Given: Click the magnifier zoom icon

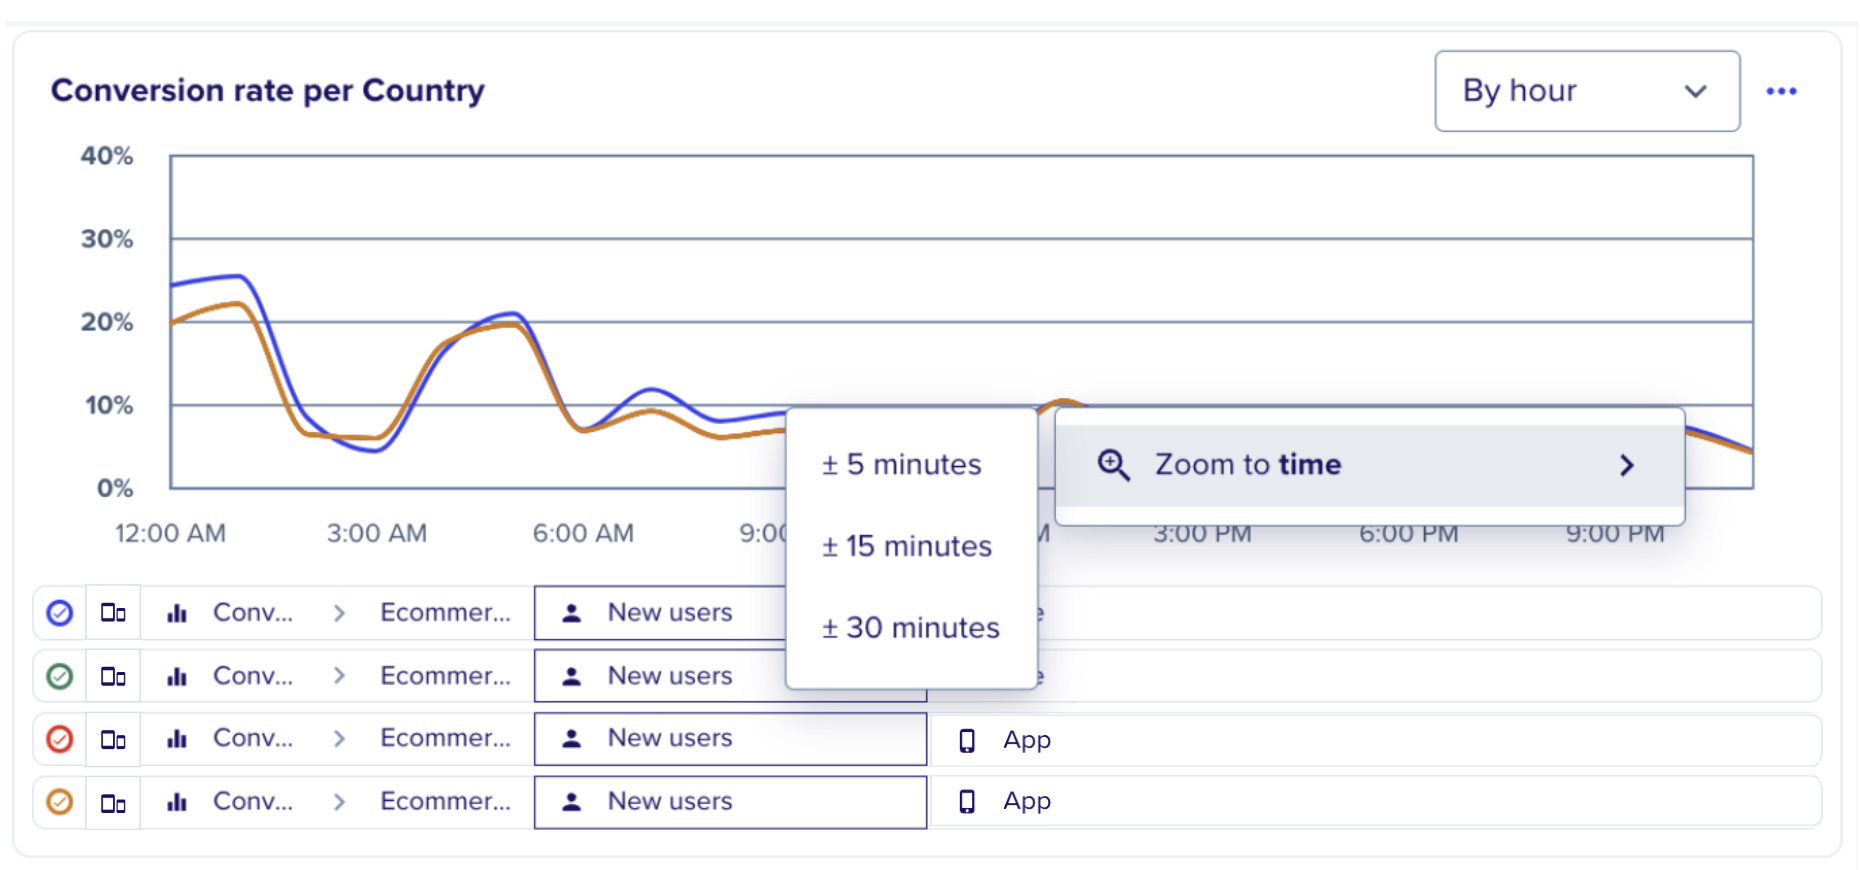Looking at the screenshot, I should point(1113,465).
